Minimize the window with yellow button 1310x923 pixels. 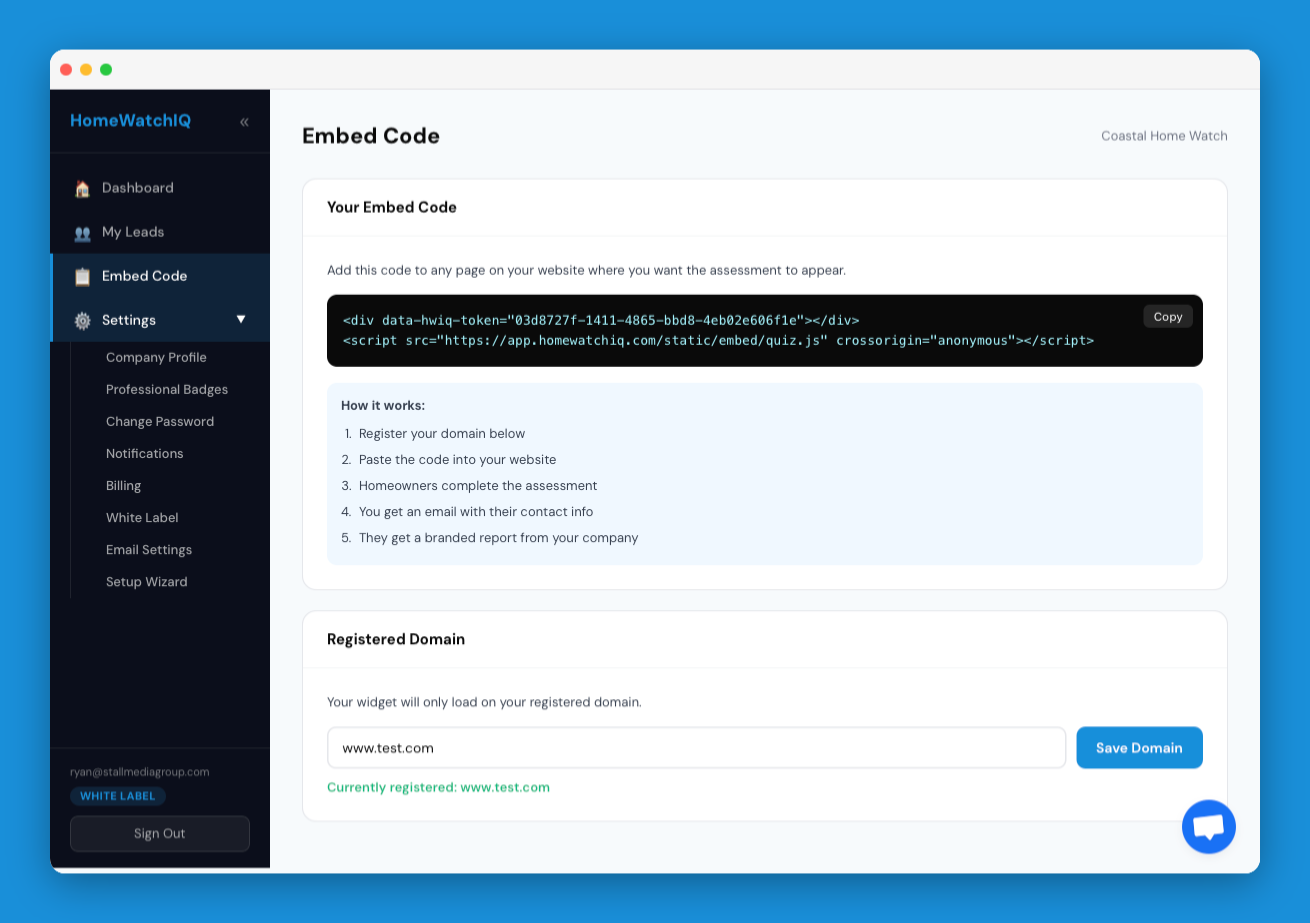[x=86, y=69]
